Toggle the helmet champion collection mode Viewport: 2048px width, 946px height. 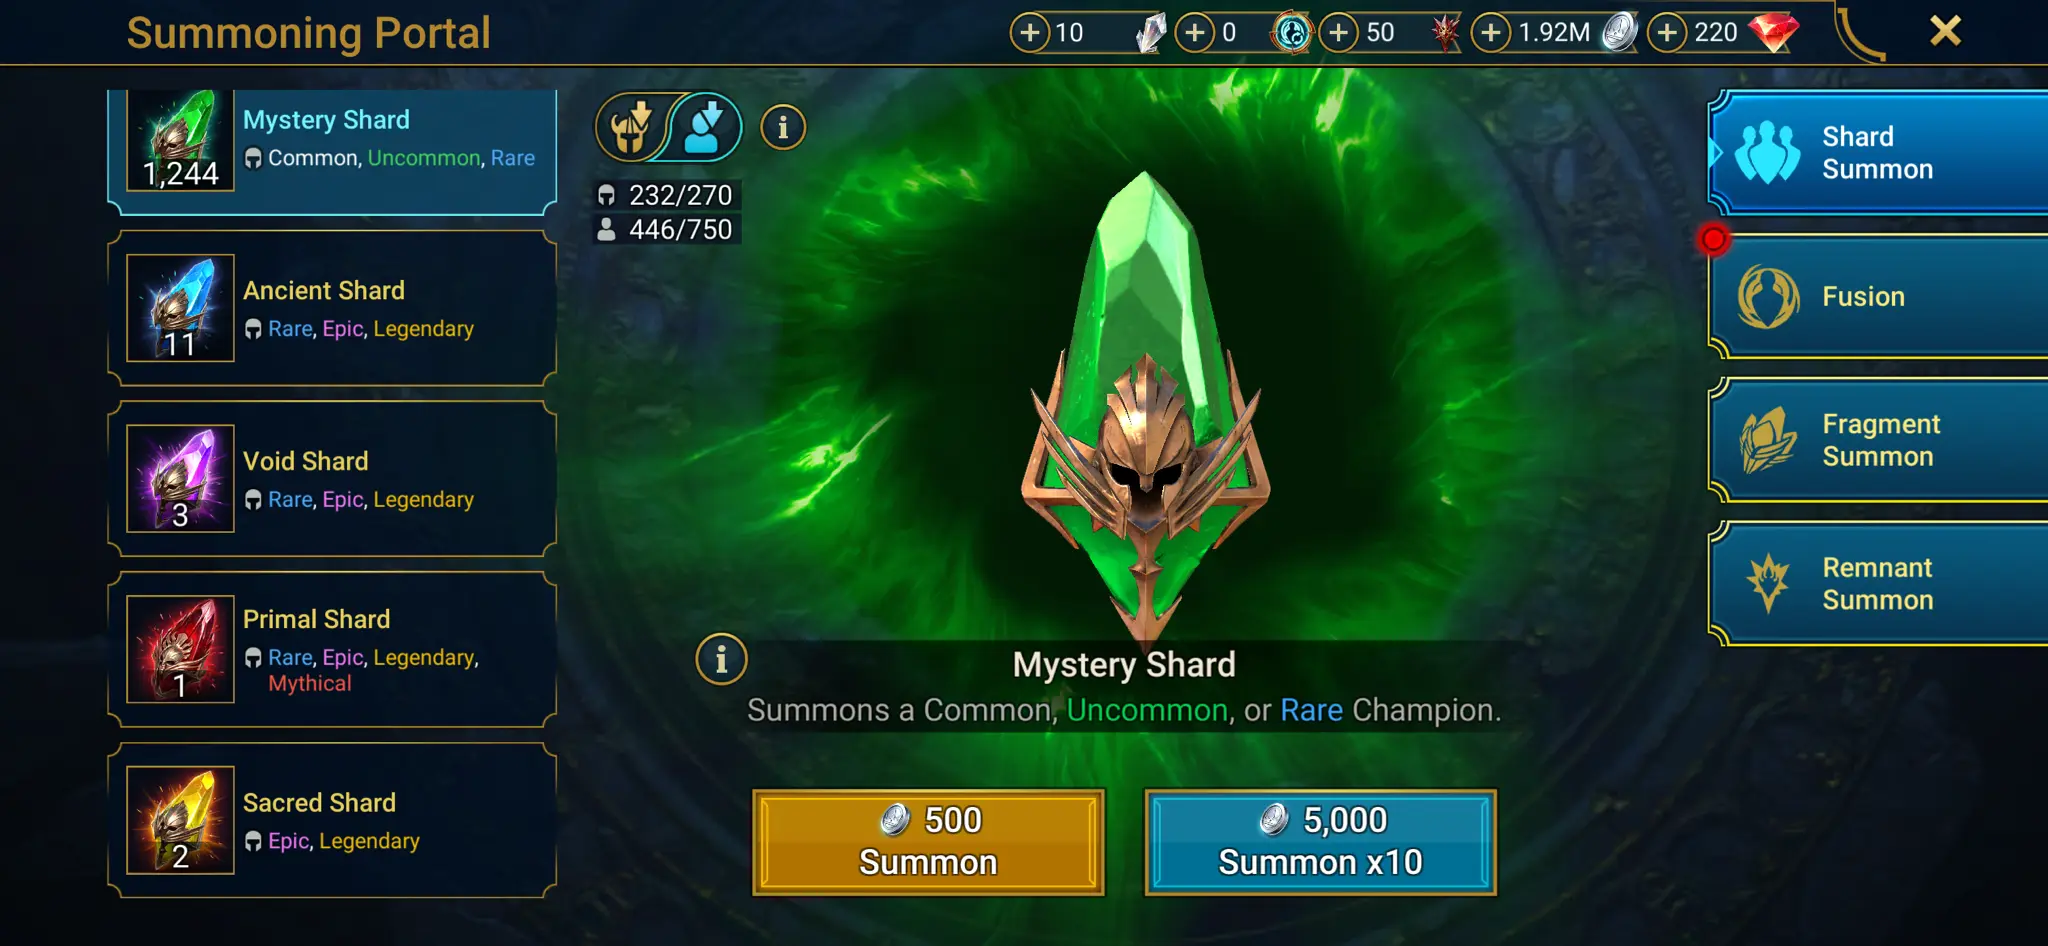[x=632, y=128]
